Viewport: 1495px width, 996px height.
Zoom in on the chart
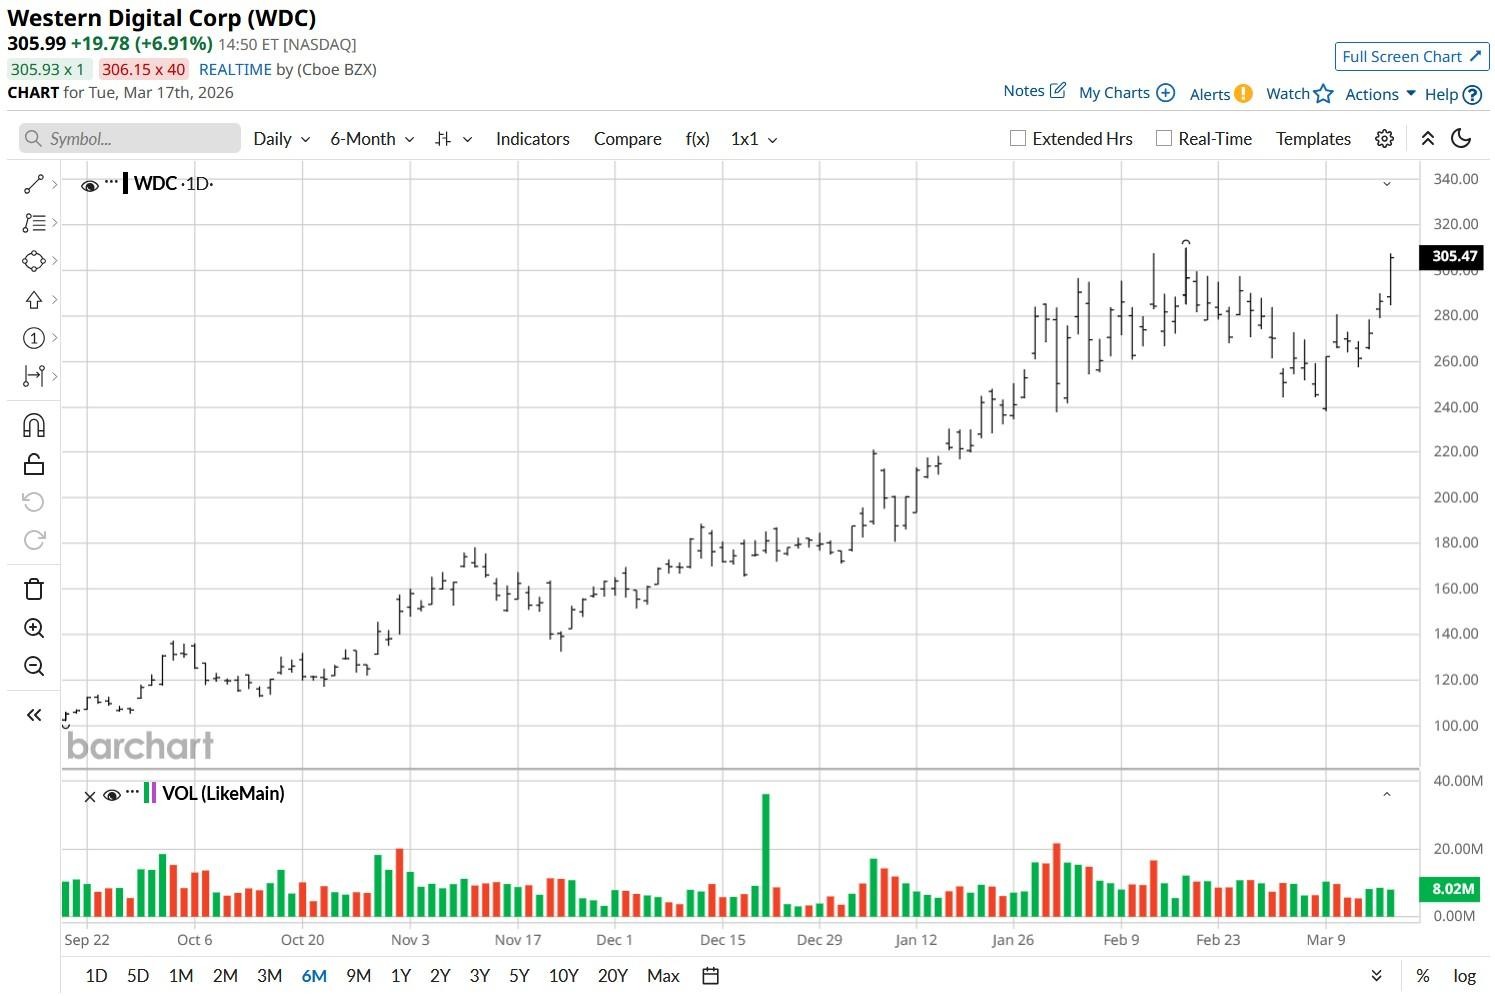[x=33, y=628]
